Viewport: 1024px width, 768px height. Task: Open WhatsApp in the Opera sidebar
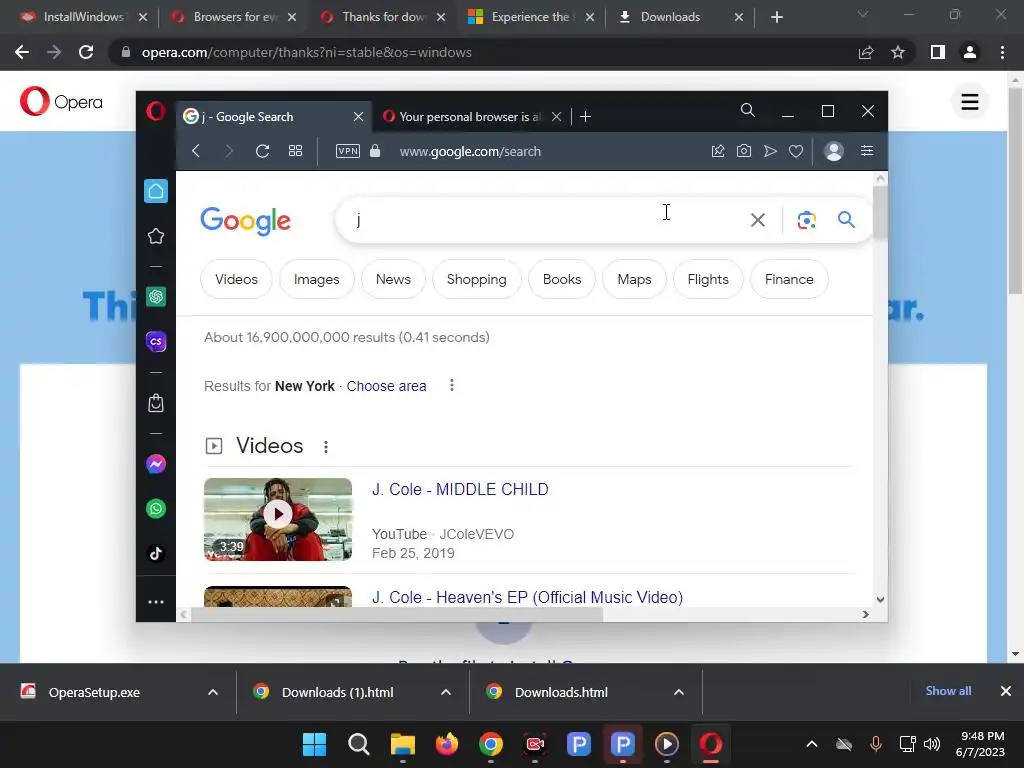pos(155,509)
